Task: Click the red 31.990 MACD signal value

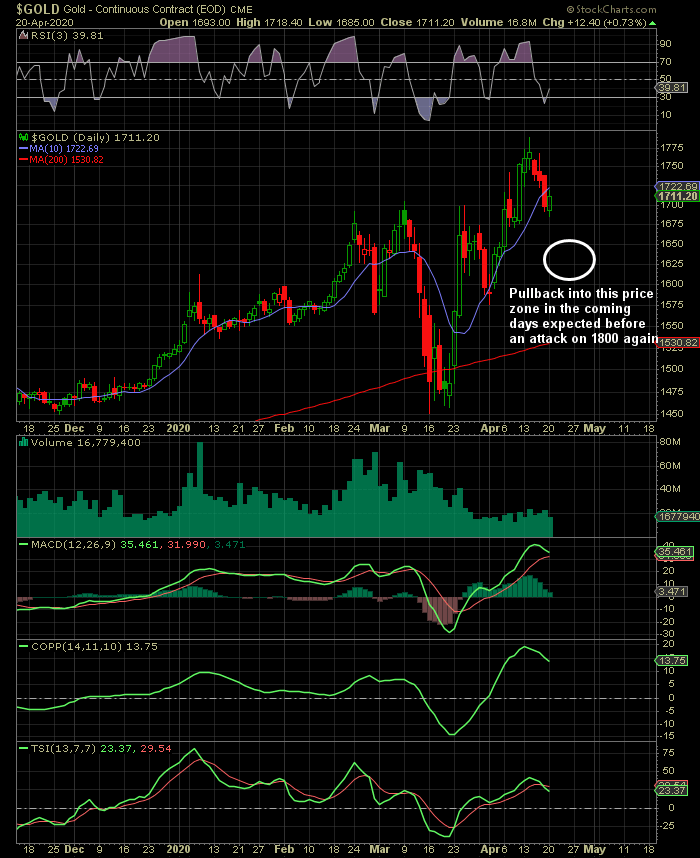Action: pos(186,545)
